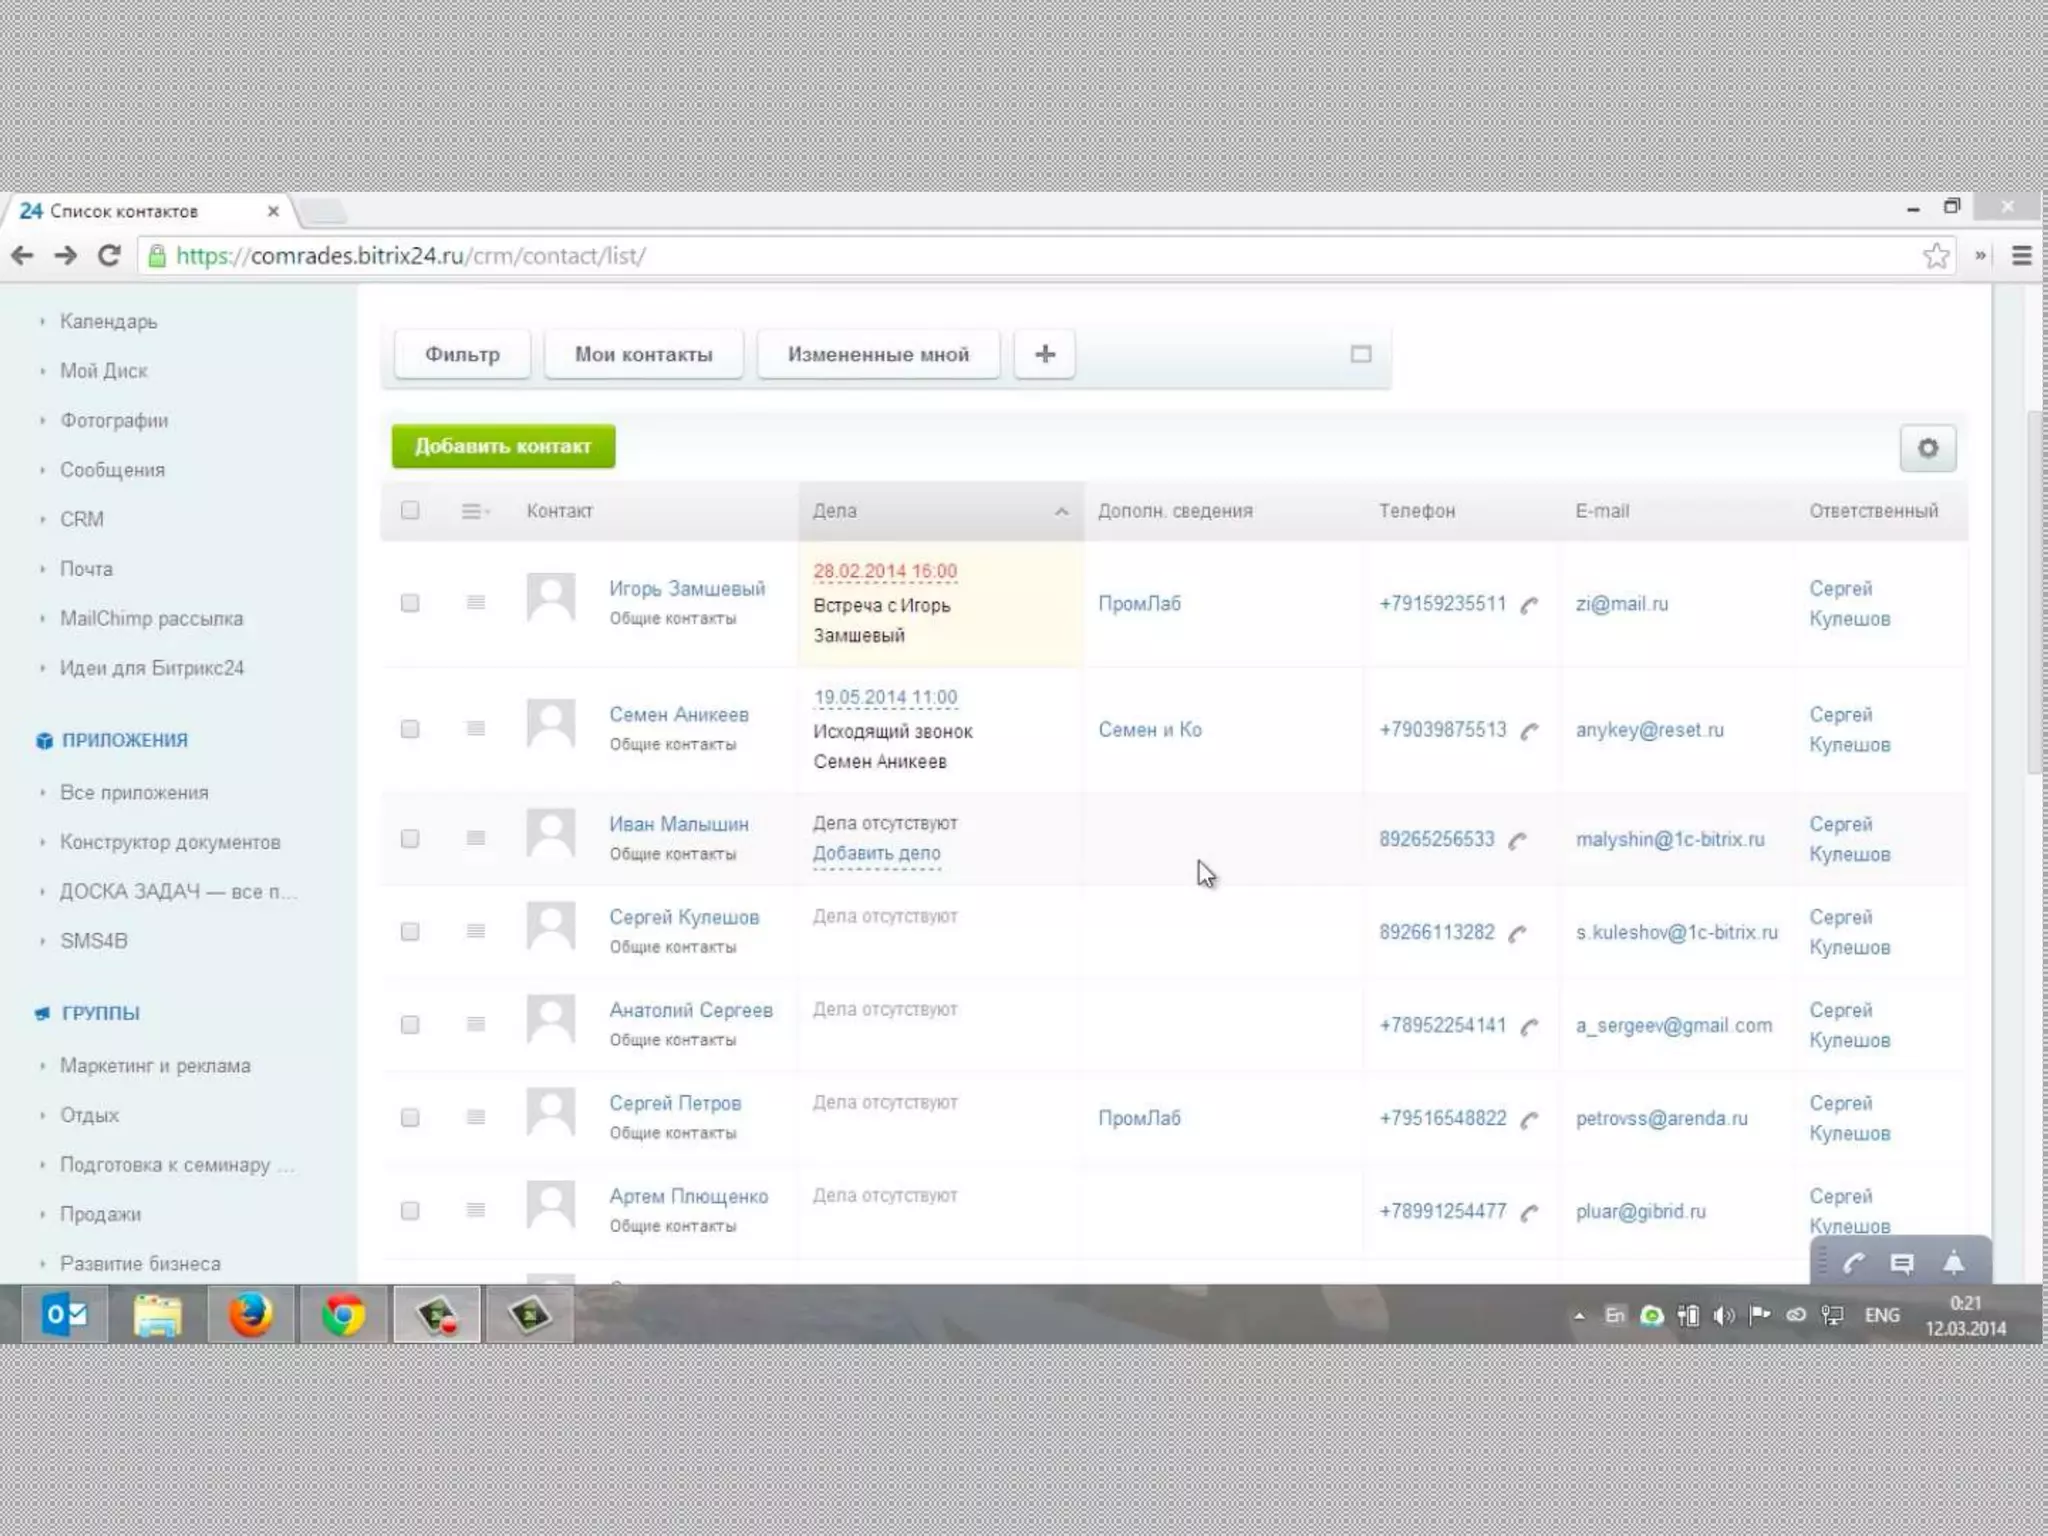This screenshot has width=2048, height=1536.
Task: Click the browser address bar URL
Action: (x=410, y=256)
